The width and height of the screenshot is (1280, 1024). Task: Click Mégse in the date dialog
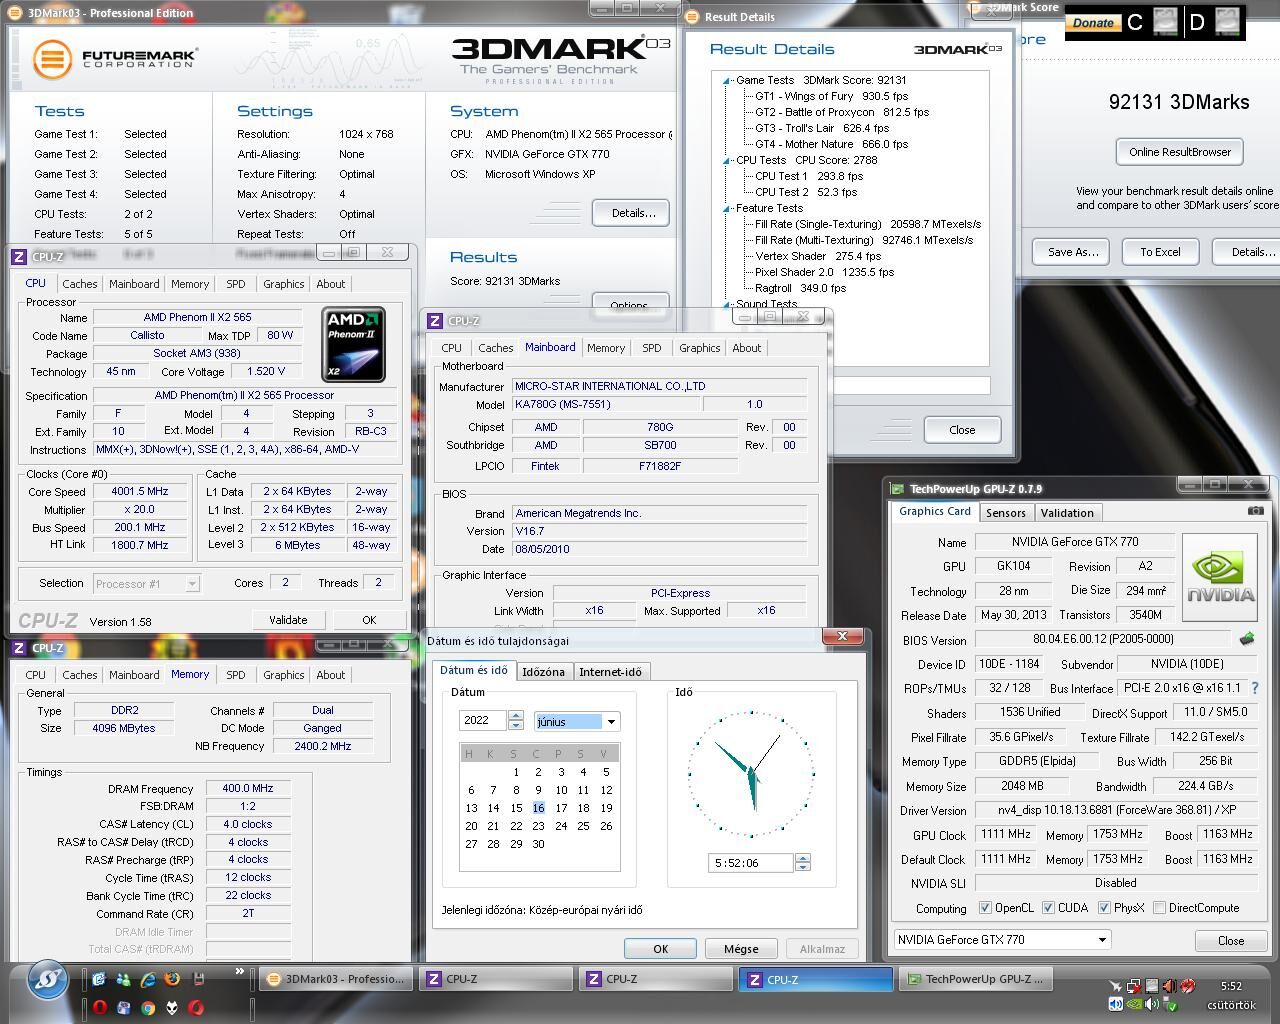tap(740, 949)
